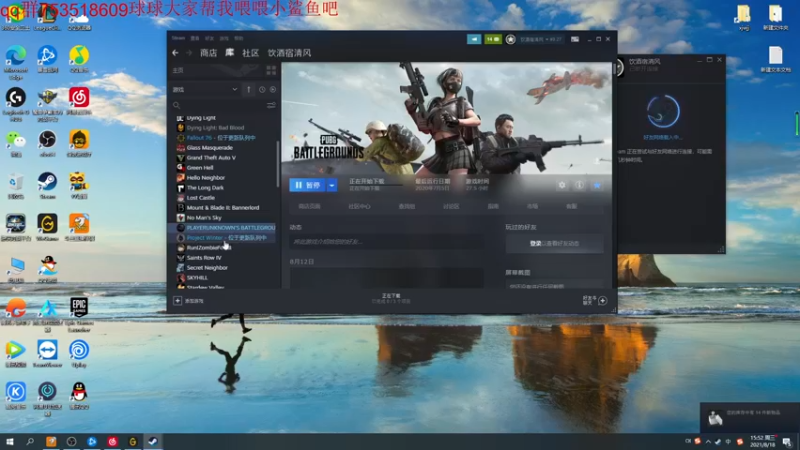Open the green notifications button showing 14
Screen dimensions: 800x450
(493, 39)
